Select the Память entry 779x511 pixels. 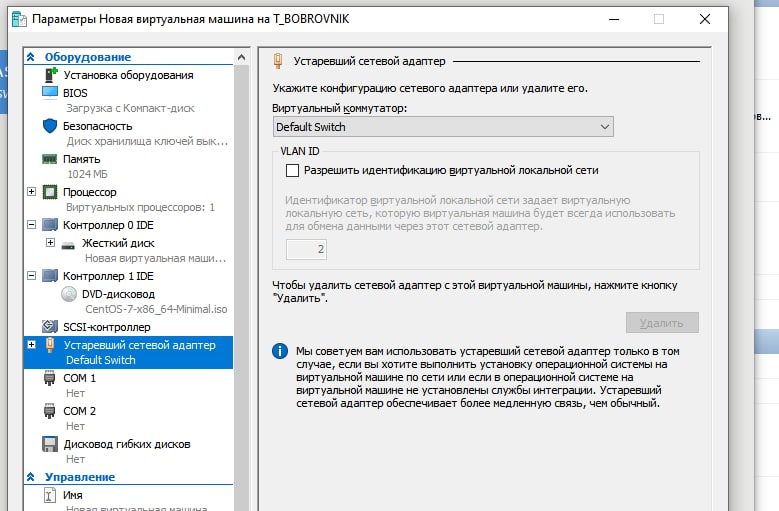(x=81, y=159)
